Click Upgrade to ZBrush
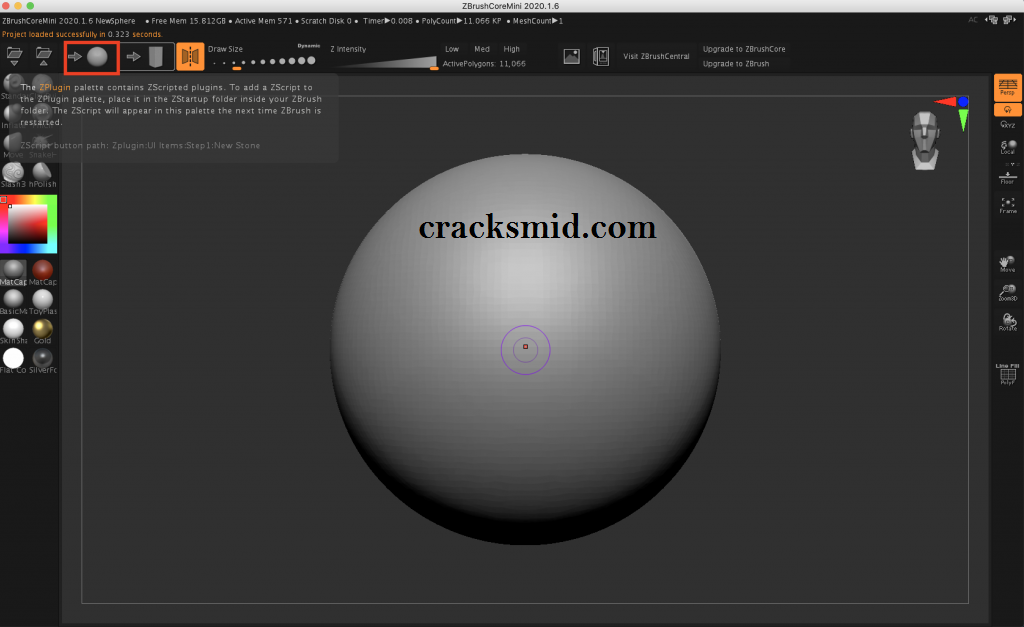 [x=736, y=63]
